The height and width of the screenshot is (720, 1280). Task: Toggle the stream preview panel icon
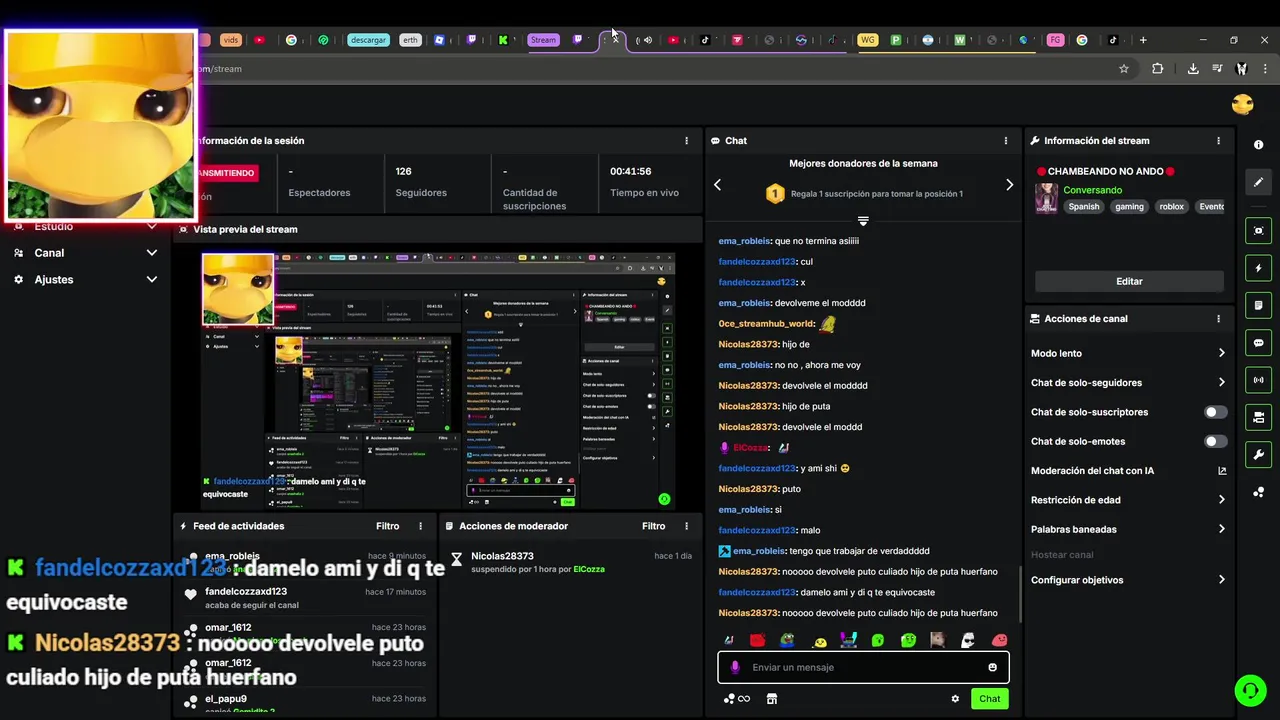coord(1258,230)
